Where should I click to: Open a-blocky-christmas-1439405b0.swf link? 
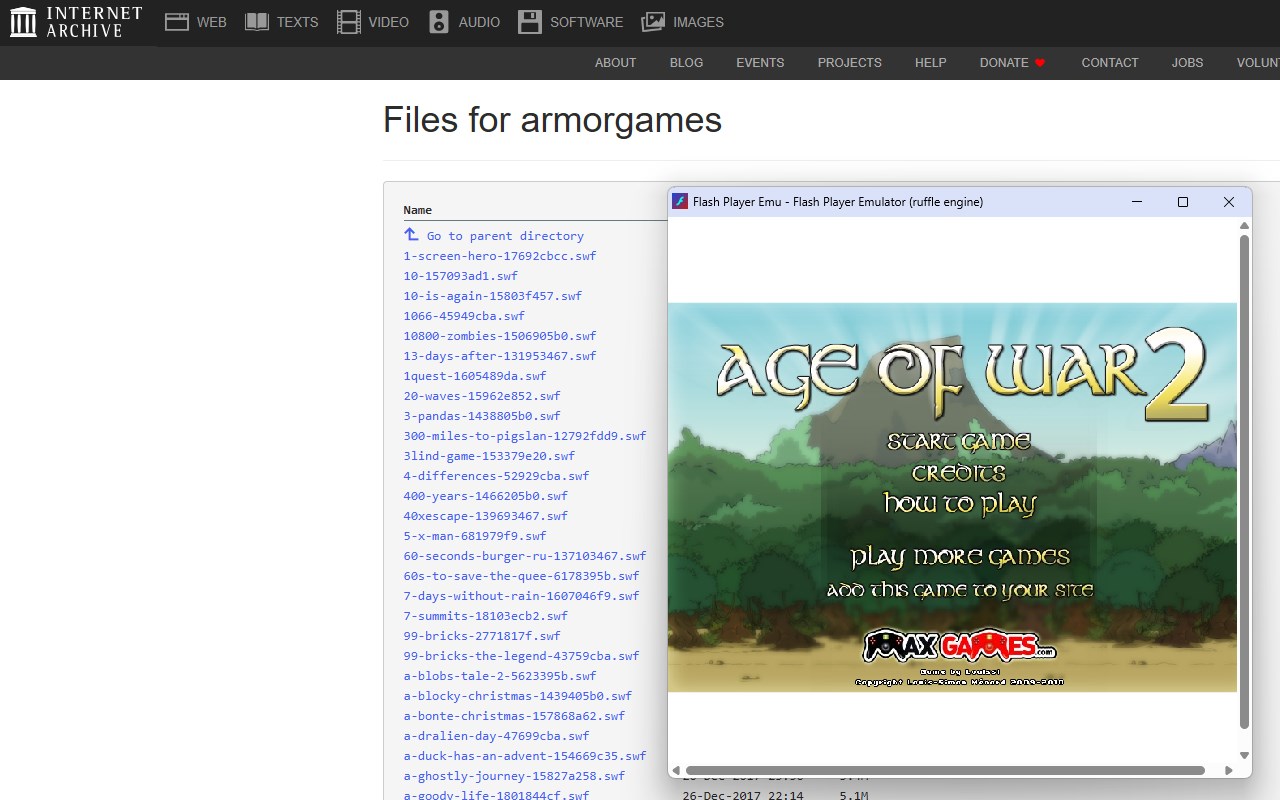518,696
